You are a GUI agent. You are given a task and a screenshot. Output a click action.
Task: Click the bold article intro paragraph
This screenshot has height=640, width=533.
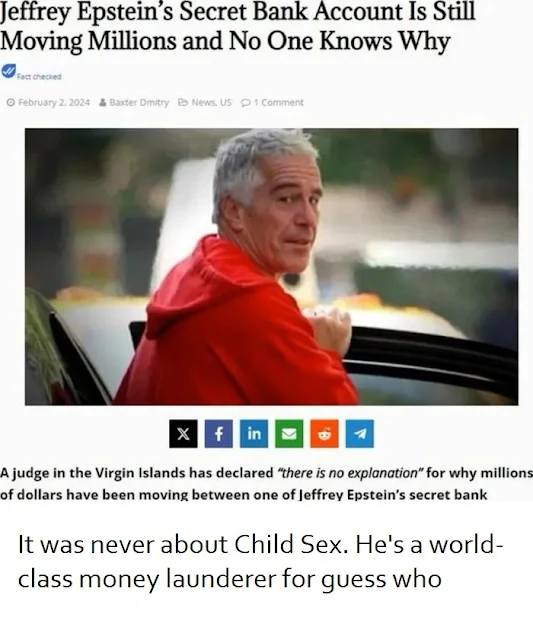[266, 484]
